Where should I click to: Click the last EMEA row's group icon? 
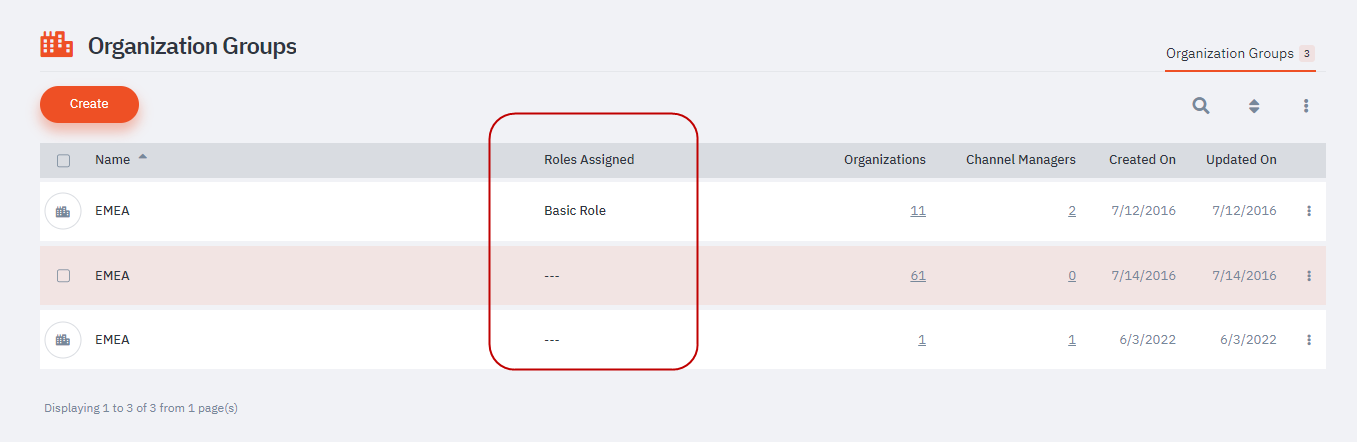pyautogui.click(x=63, y=340)
